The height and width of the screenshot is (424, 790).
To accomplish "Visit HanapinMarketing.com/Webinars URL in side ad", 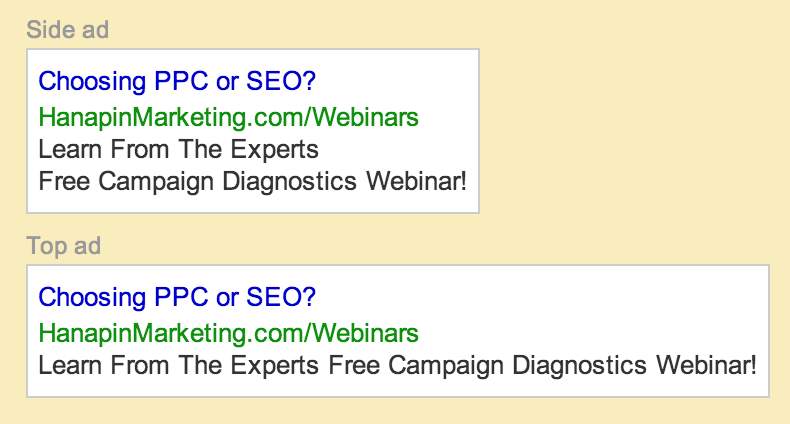I will [x=228, y=117].
